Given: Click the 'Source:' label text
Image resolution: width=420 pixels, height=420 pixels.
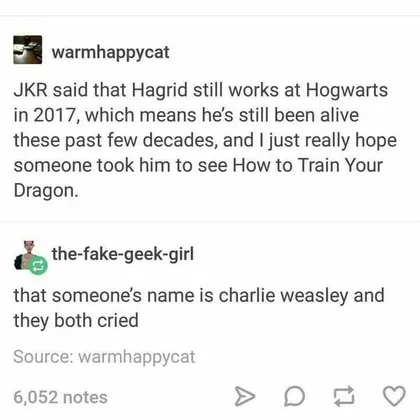Looking at the screenshot, I should (44, 356).
